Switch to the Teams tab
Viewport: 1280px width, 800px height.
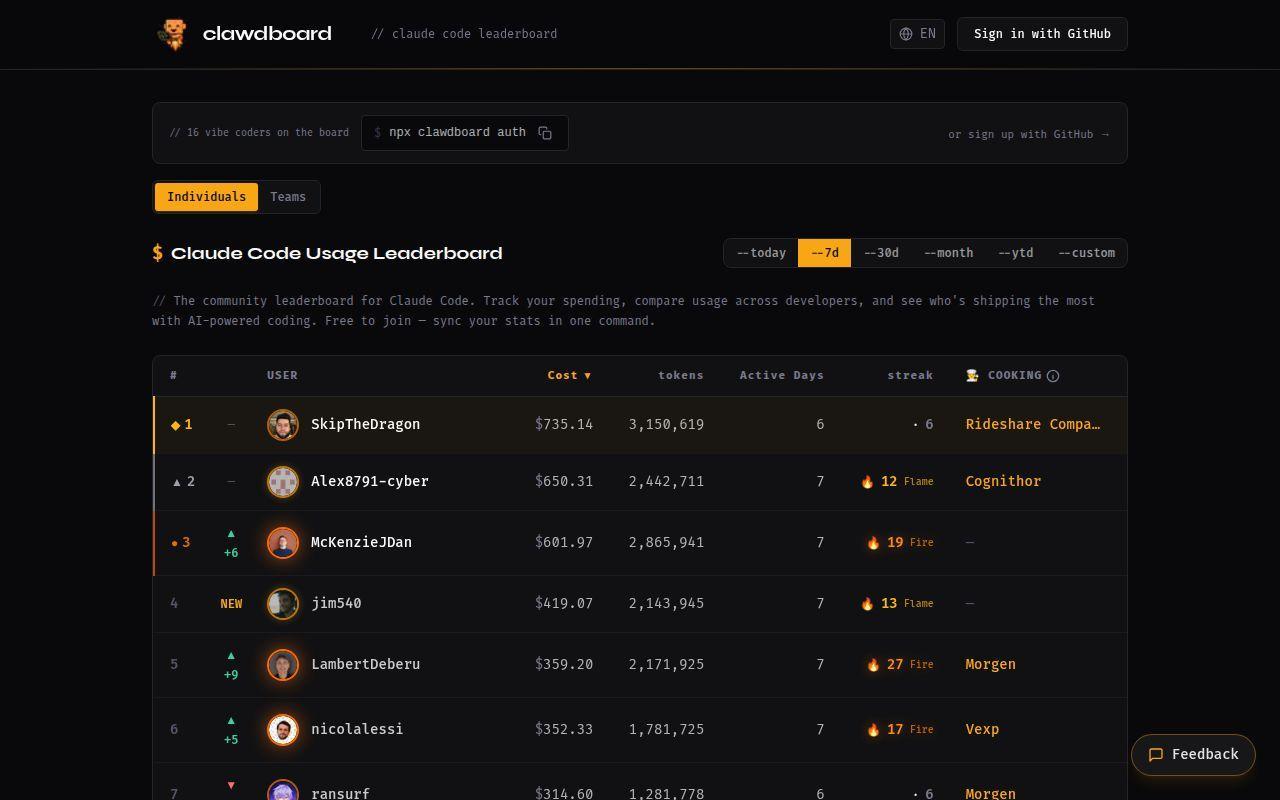288,197
